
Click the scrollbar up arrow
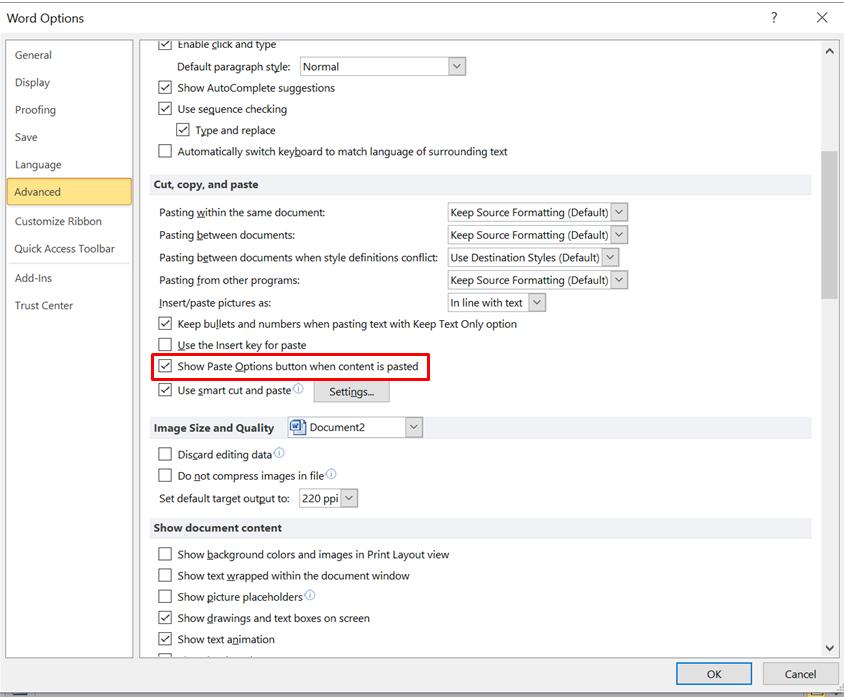(829, 52)
